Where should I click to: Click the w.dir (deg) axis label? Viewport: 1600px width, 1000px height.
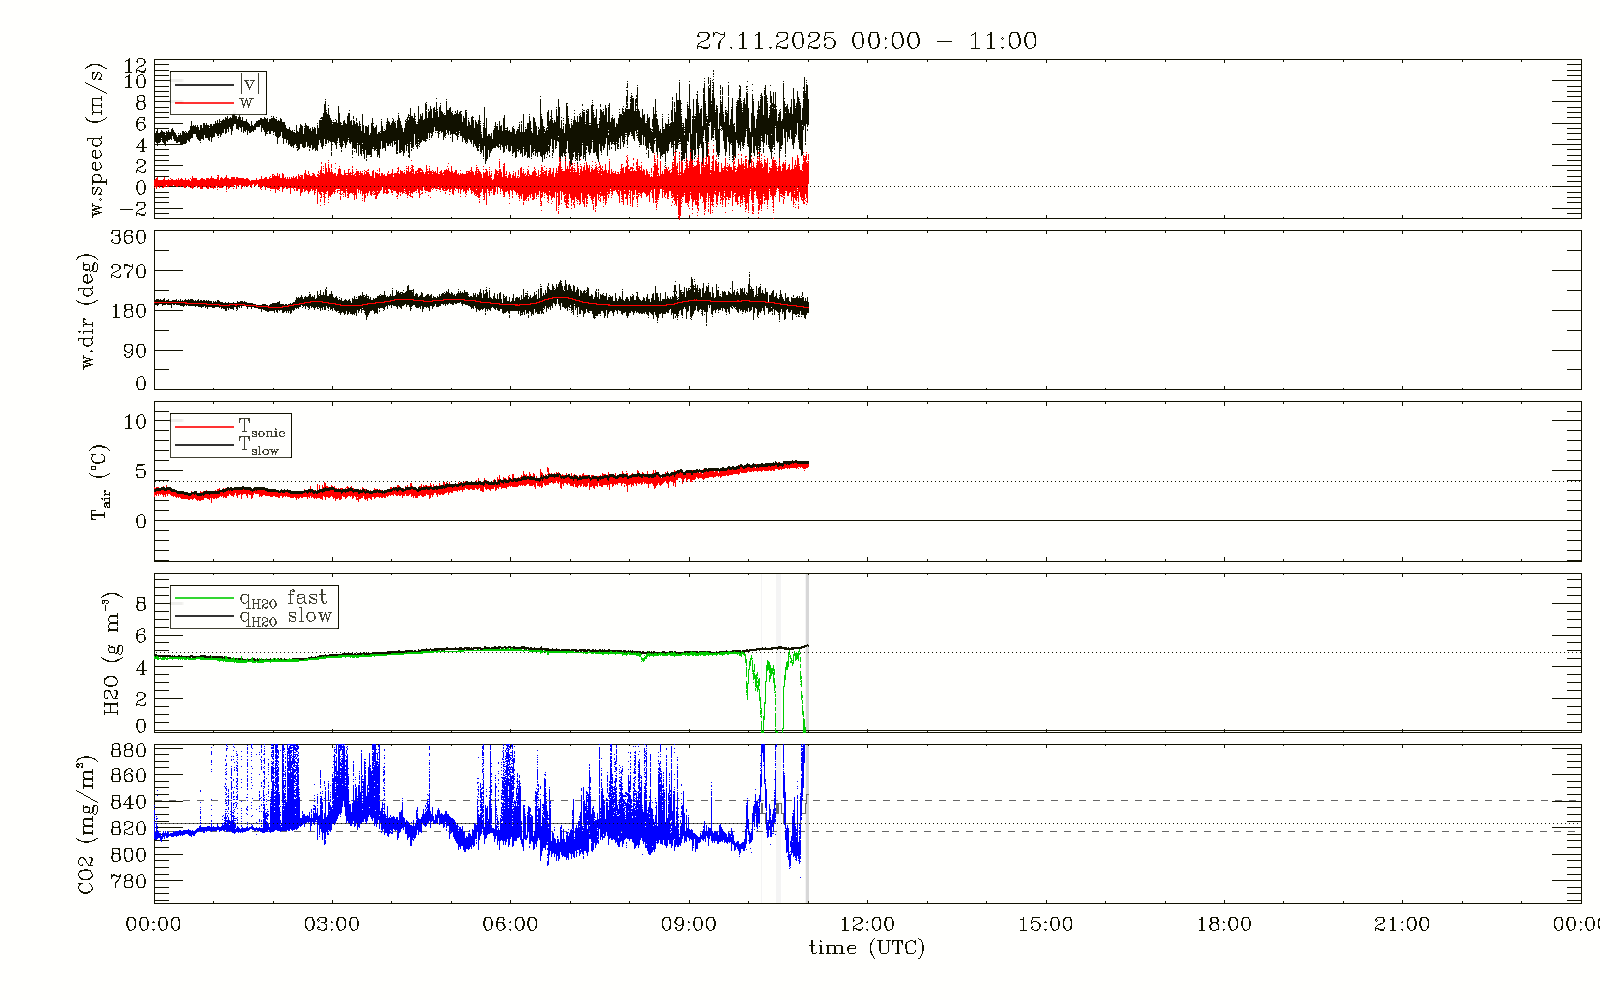[x=89, y=311]
